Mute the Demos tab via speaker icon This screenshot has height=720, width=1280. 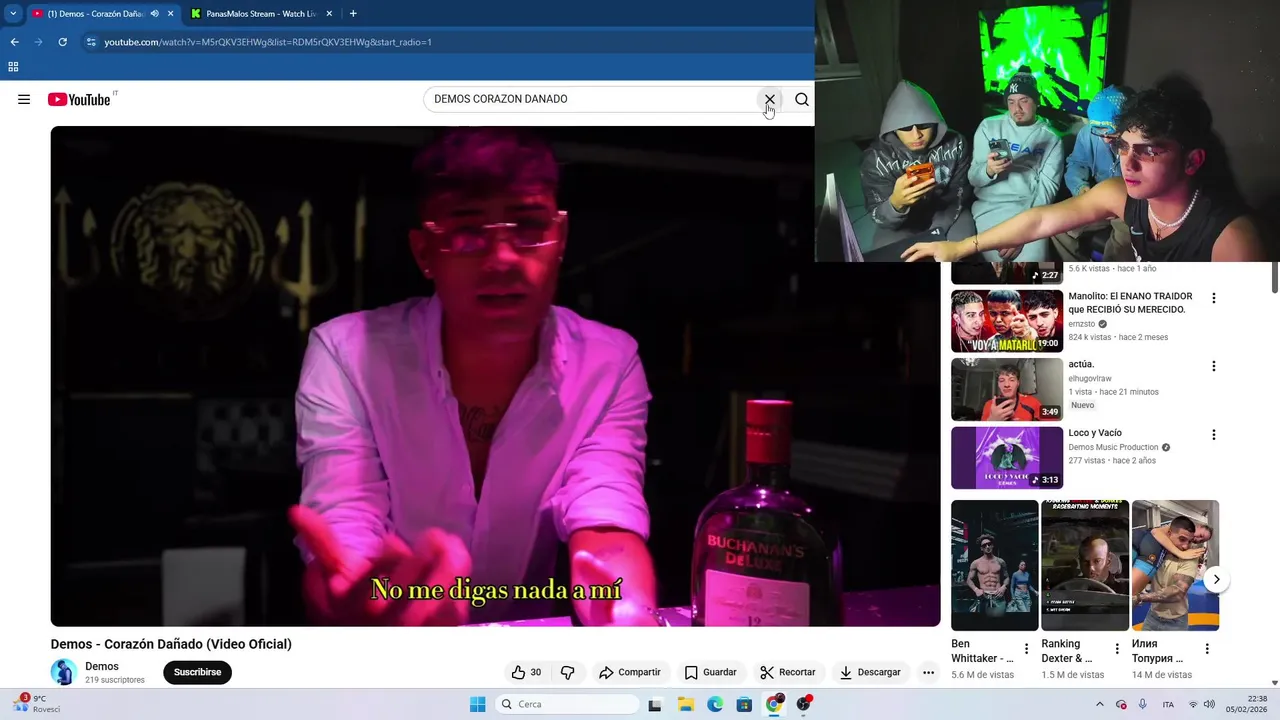click(x=155, y=14)
